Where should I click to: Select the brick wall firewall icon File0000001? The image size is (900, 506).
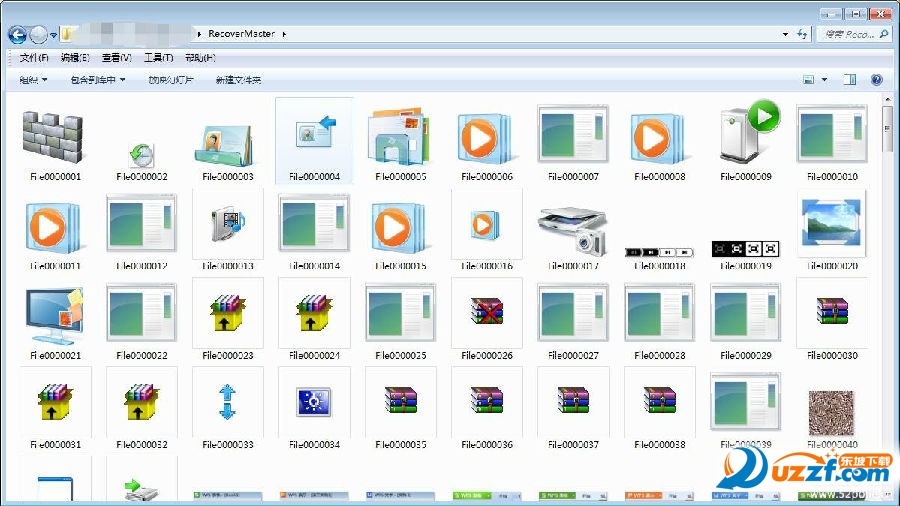tap(53, 137)
